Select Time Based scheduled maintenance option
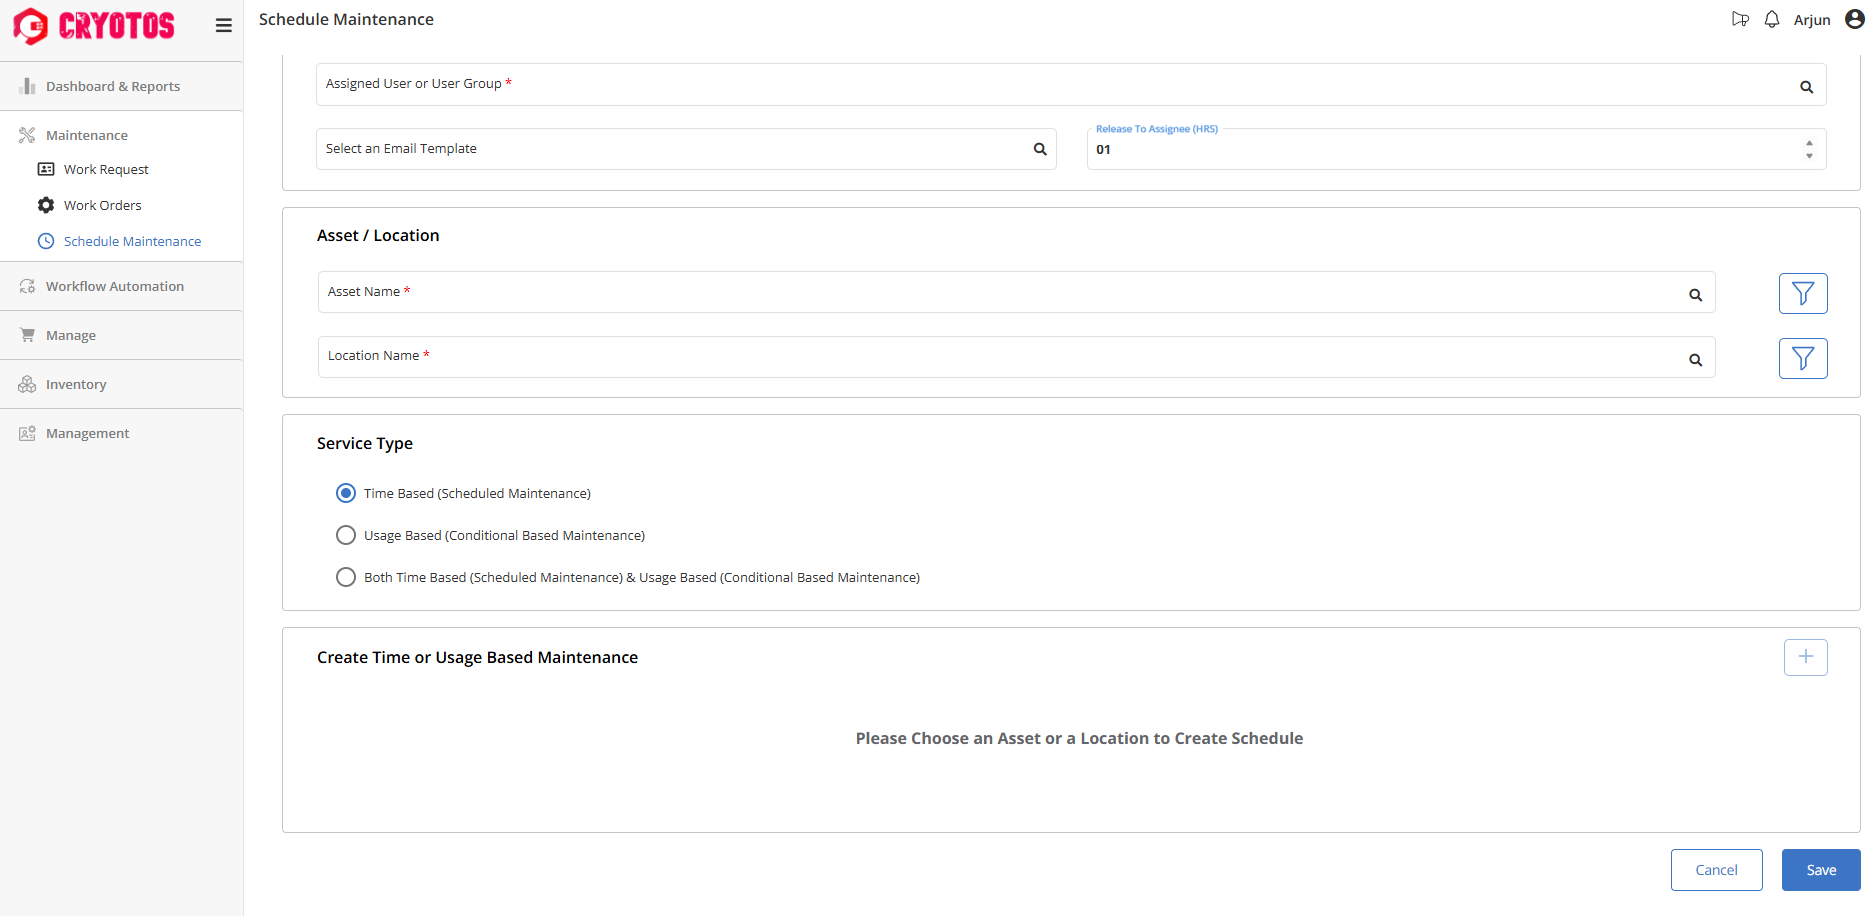The height and width of the screenshot is (916, 1875). [x=346, y=493]
